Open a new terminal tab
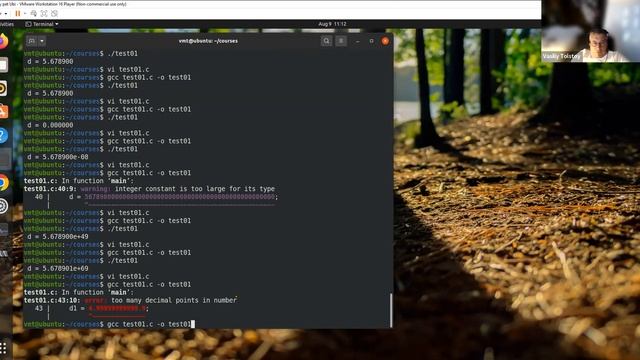The image size is (640, 360). 32,41
